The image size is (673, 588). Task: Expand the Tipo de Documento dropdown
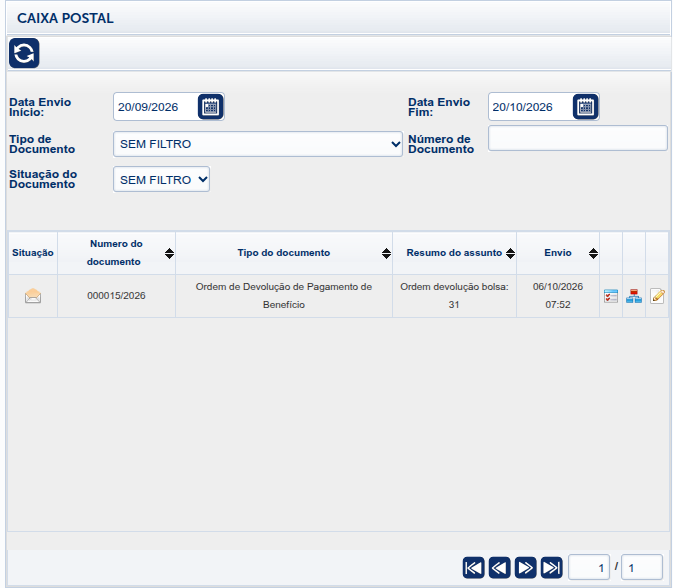click(258, 144)
